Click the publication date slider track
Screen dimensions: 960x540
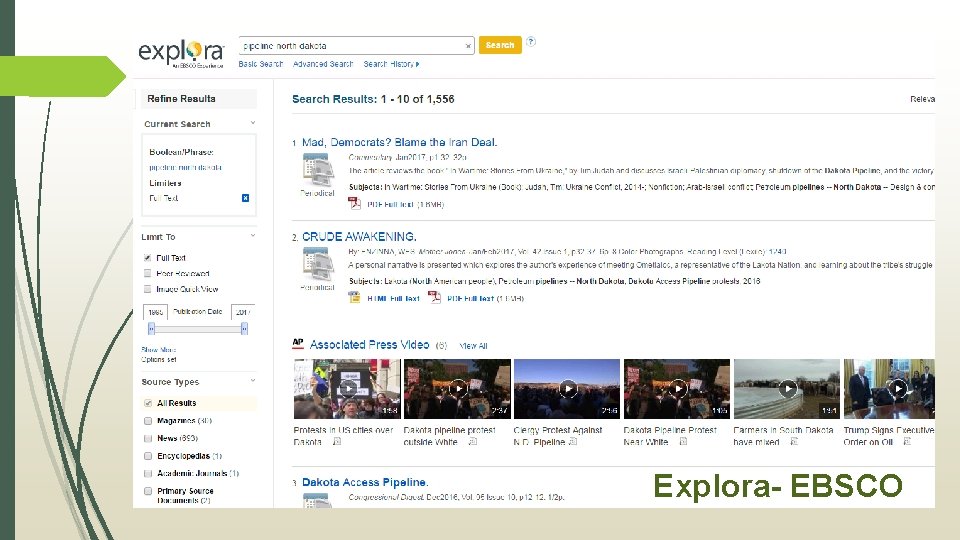pos(198,329)
